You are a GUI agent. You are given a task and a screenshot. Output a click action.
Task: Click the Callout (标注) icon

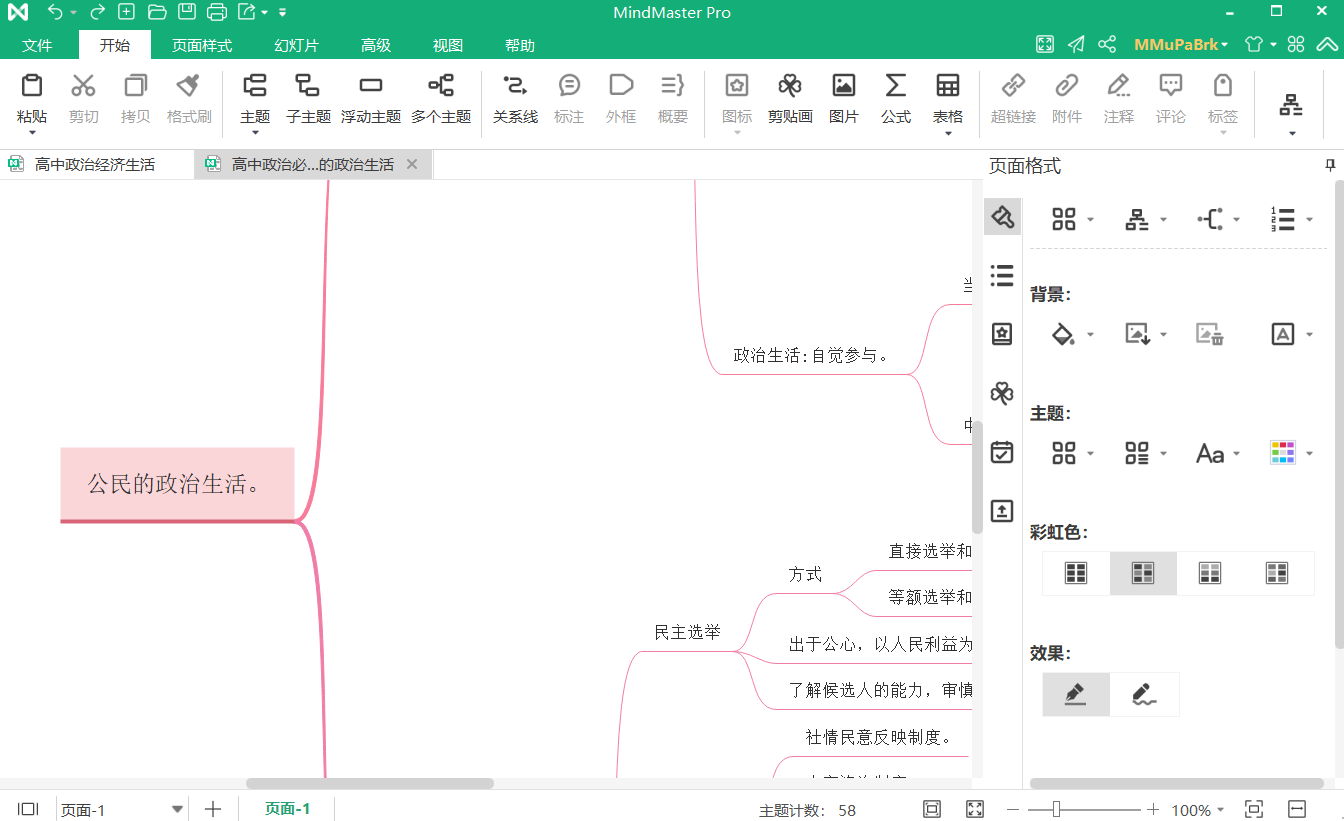[569, 86]
